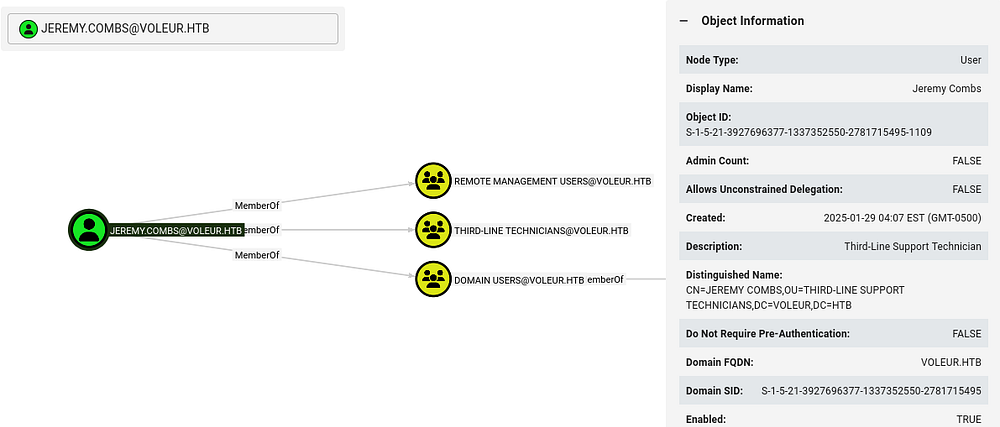Click the THIRD-LINE TECHNICIANS@VOLEUR.HTB text label
Image resolution: width=1000 pixels, height=427 pixels.
click(541, 230)
